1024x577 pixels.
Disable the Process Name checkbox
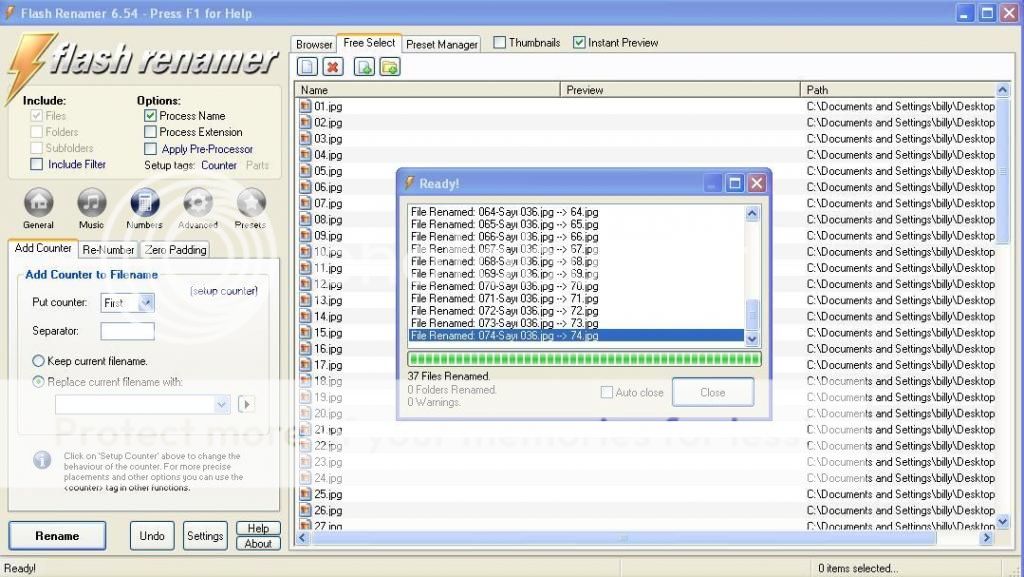tap(151, 116)
